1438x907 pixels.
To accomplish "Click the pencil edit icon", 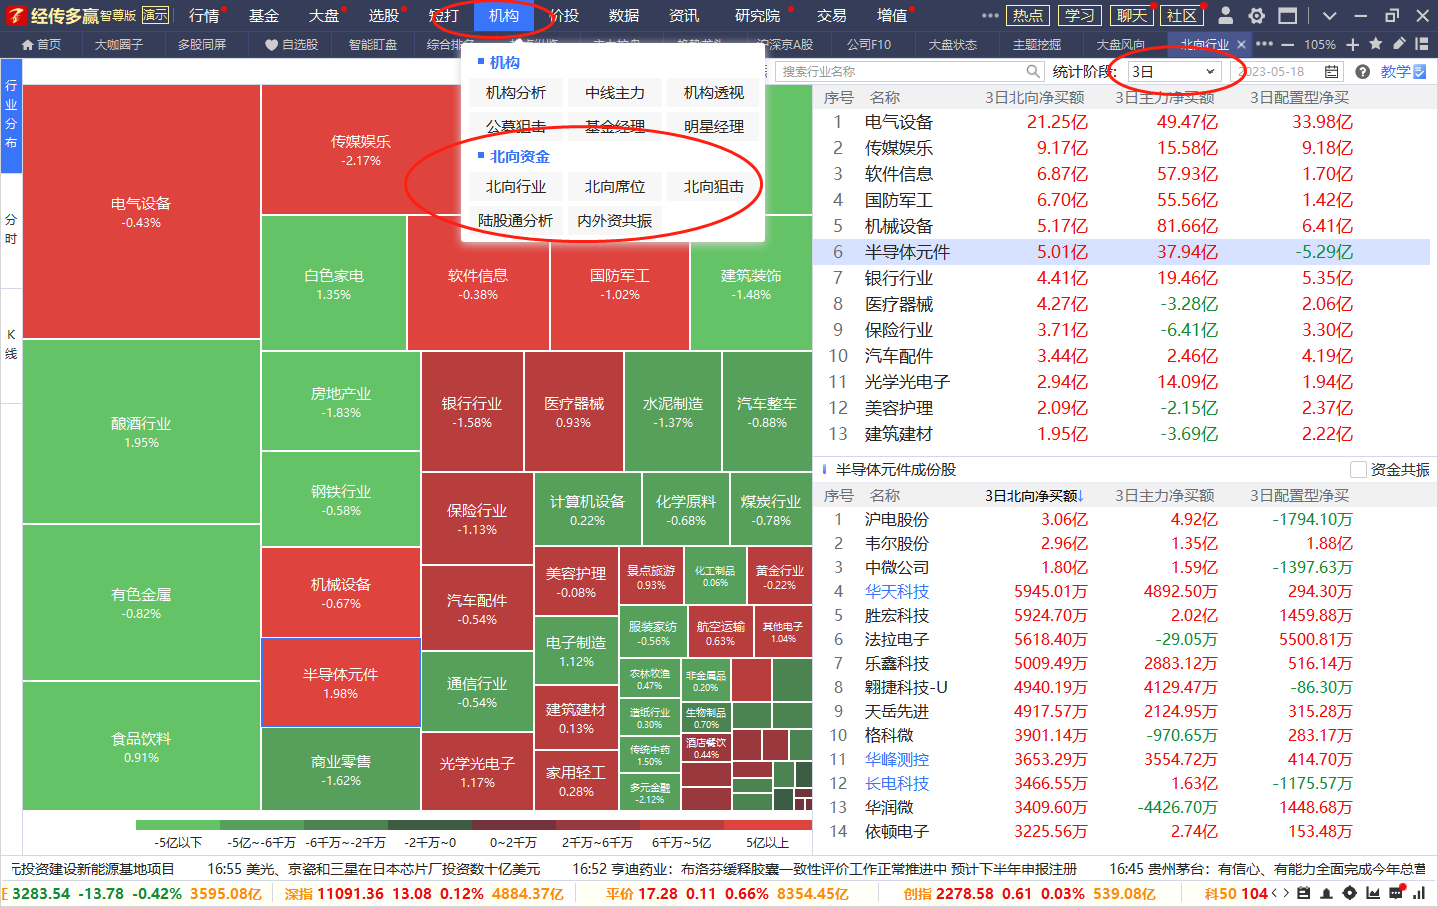I will coord(1399,44).
